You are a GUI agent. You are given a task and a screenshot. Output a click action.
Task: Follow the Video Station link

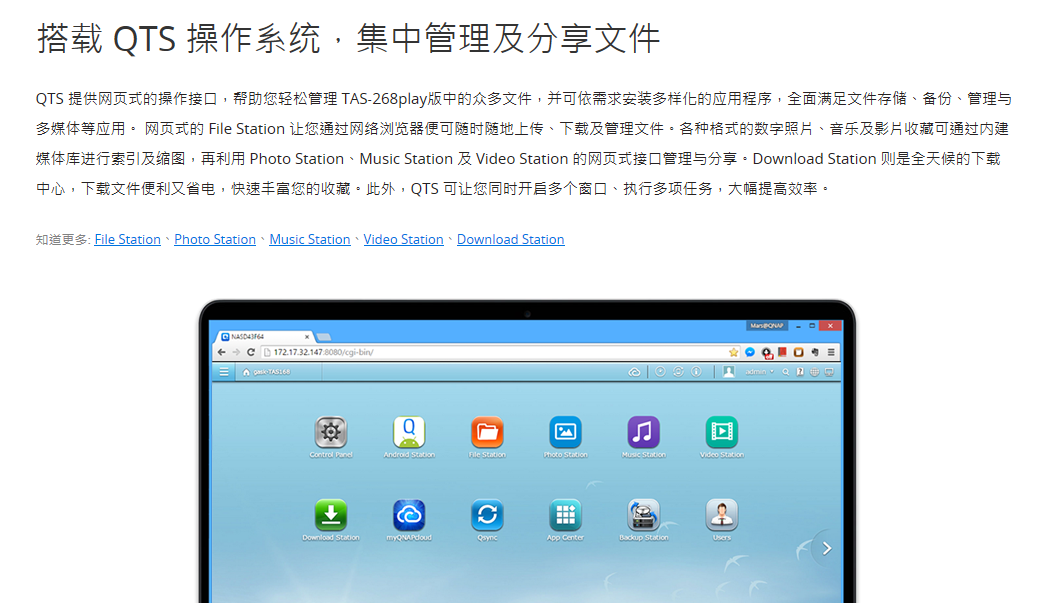tap(403, 239)
